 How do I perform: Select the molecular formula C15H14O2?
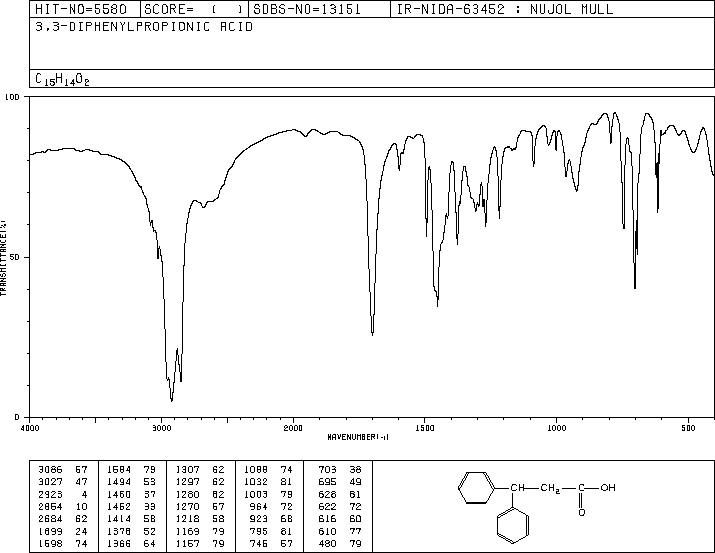click(62, 80)
